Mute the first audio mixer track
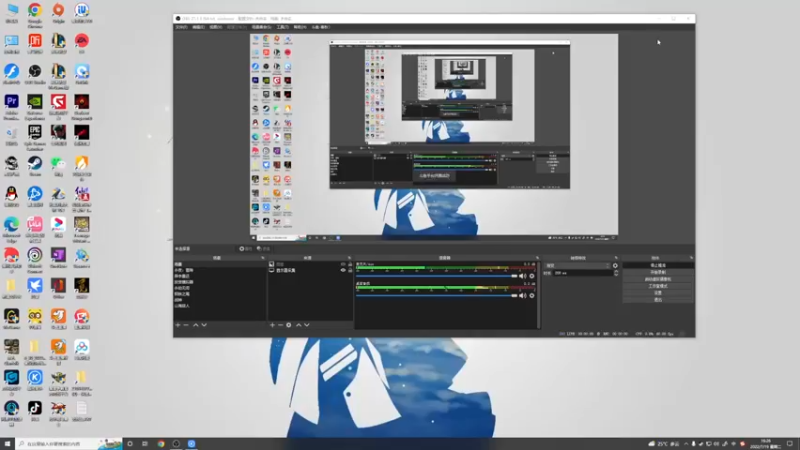This screenshot has width=800, height=450. click(522, 276)
